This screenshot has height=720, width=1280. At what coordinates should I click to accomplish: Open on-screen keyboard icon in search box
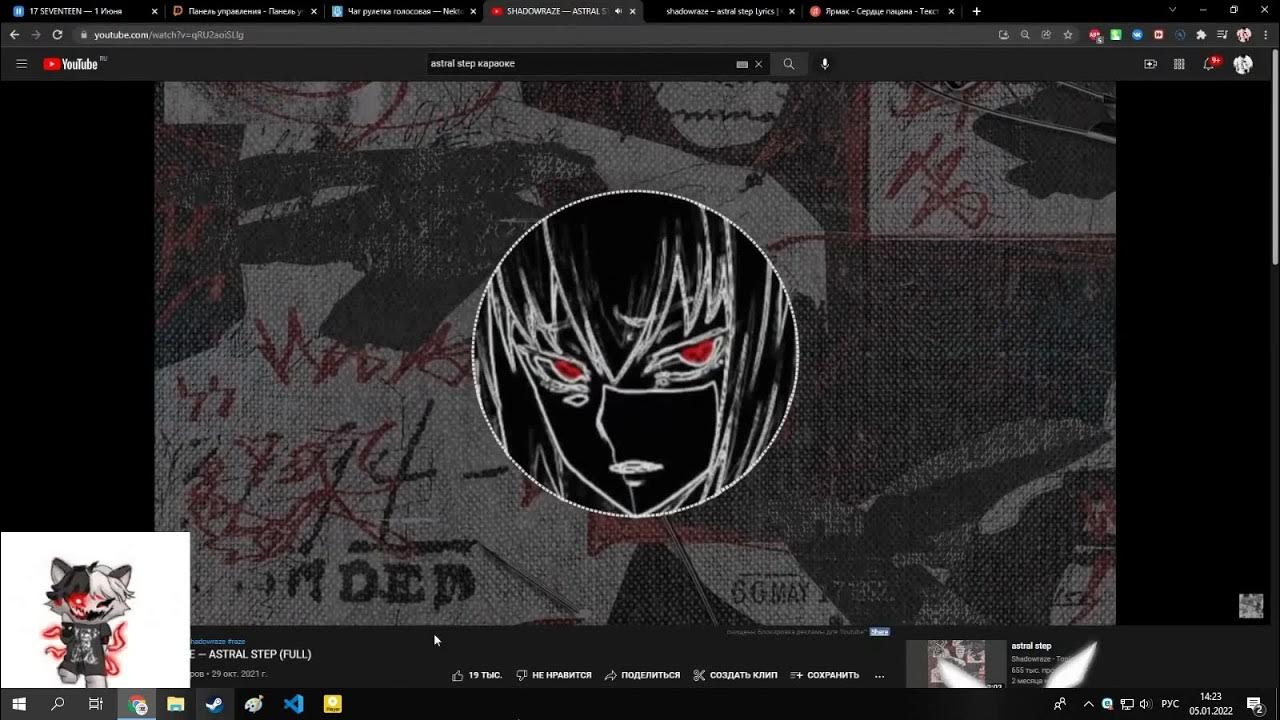tap(742, 64)
